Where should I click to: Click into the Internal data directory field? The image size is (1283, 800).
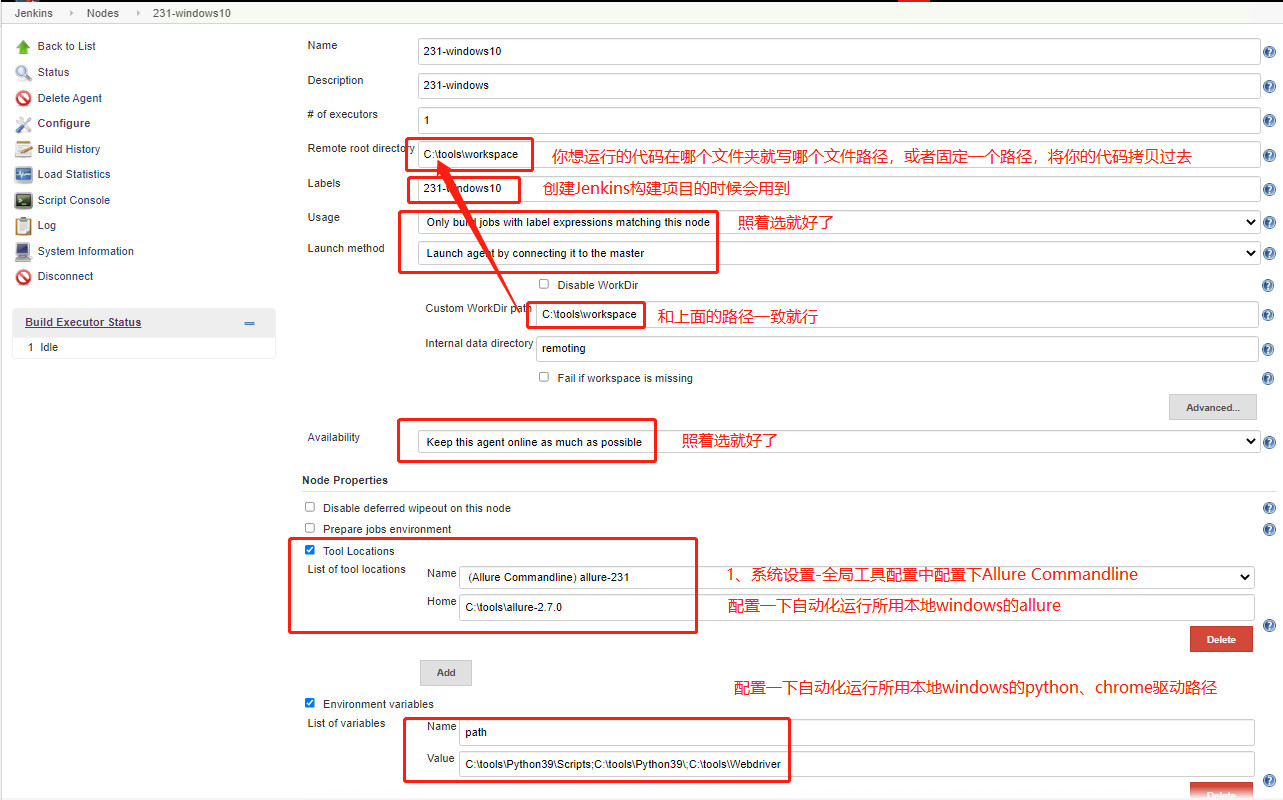pos(897,348)
